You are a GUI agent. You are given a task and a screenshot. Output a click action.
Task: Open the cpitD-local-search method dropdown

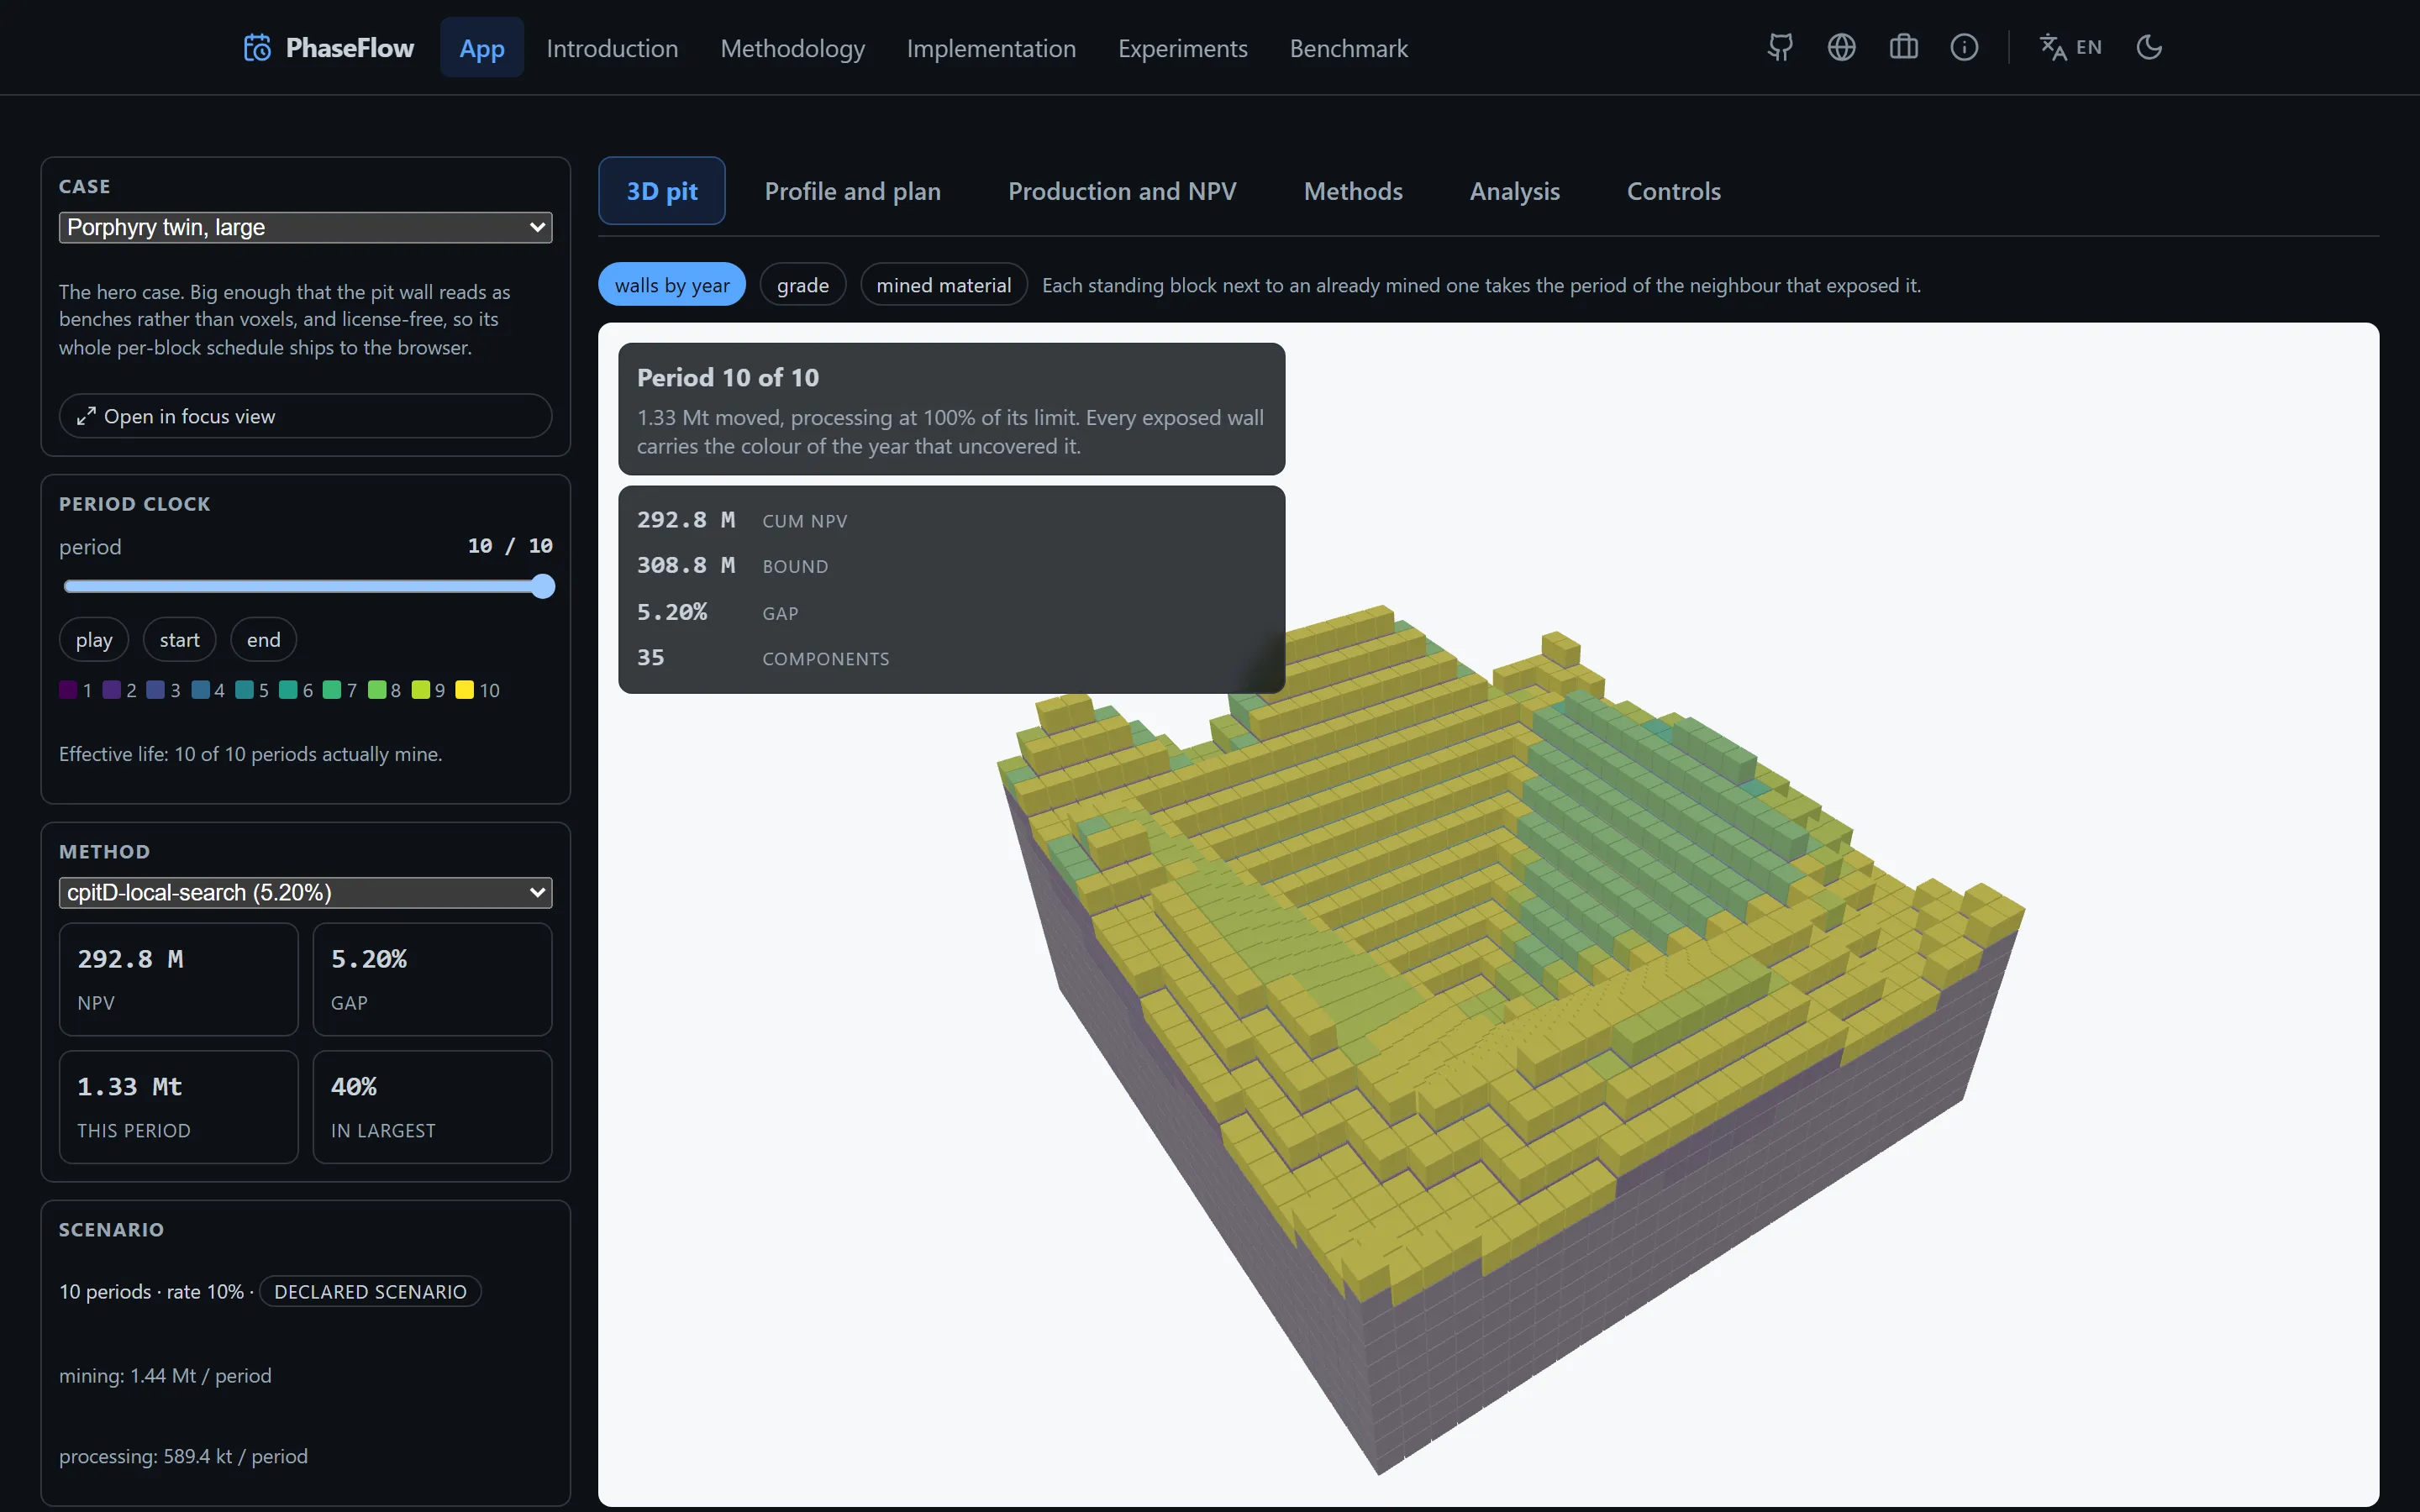305,892
